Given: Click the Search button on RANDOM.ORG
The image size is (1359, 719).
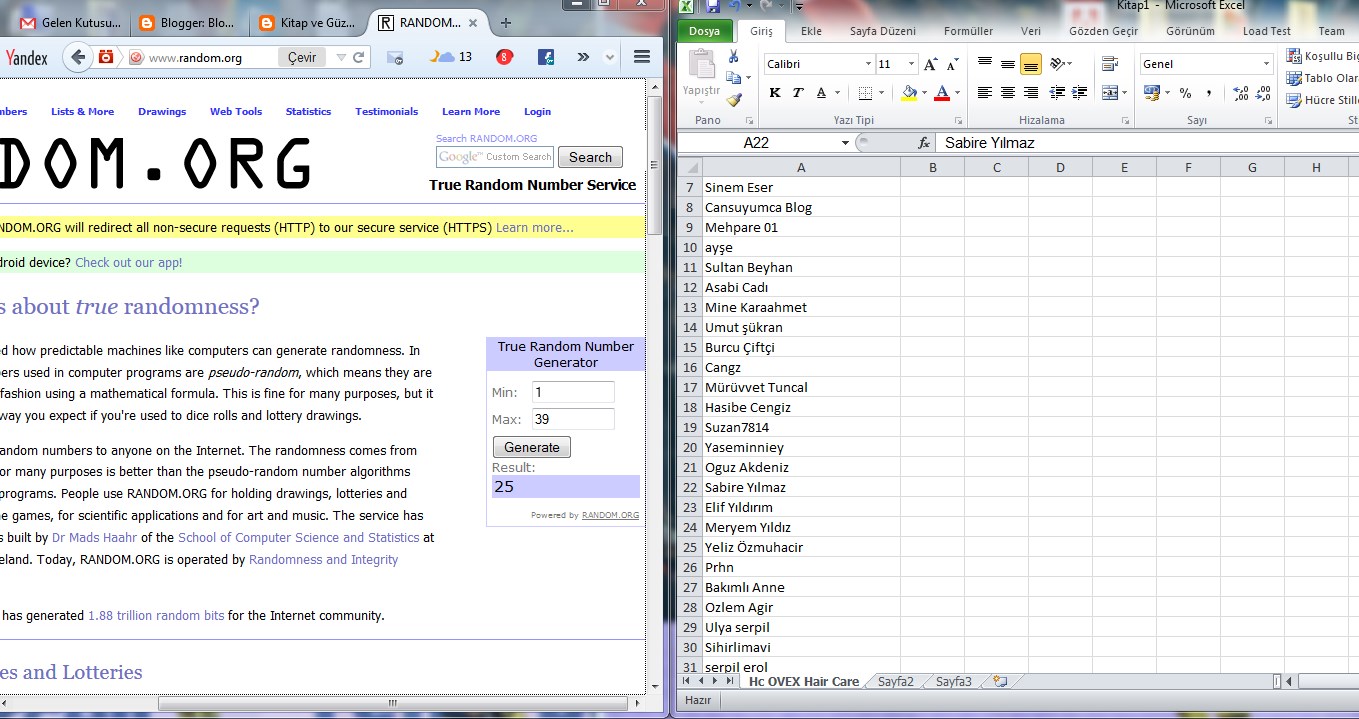Looking at the screenshot, I should coord(590,157).
